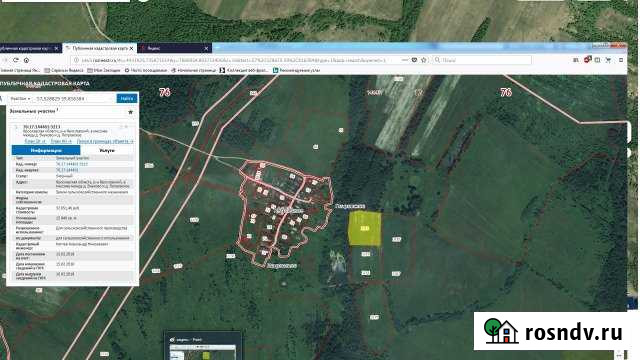Open the Мои Закладки bookmark folder

(104, 70)
